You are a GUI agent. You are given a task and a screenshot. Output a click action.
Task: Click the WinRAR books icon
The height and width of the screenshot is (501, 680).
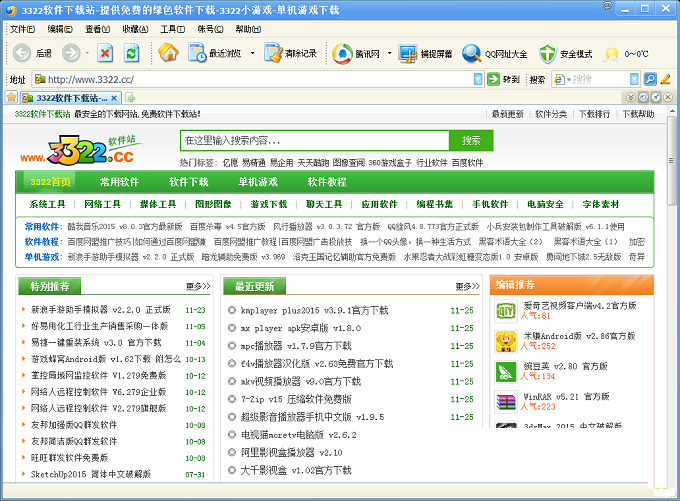506,402
